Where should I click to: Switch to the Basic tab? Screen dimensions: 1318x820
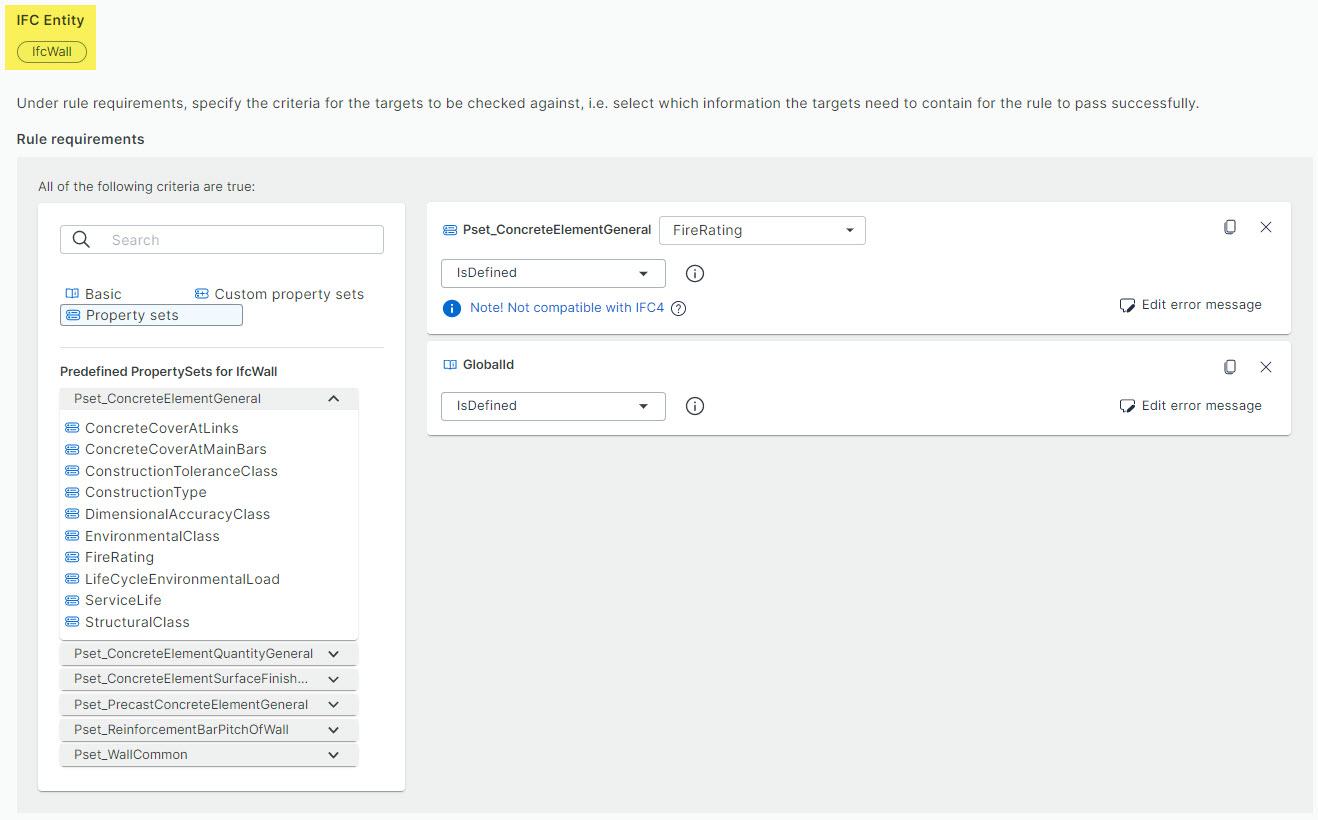pyautogui.click(x=93, y=294)
